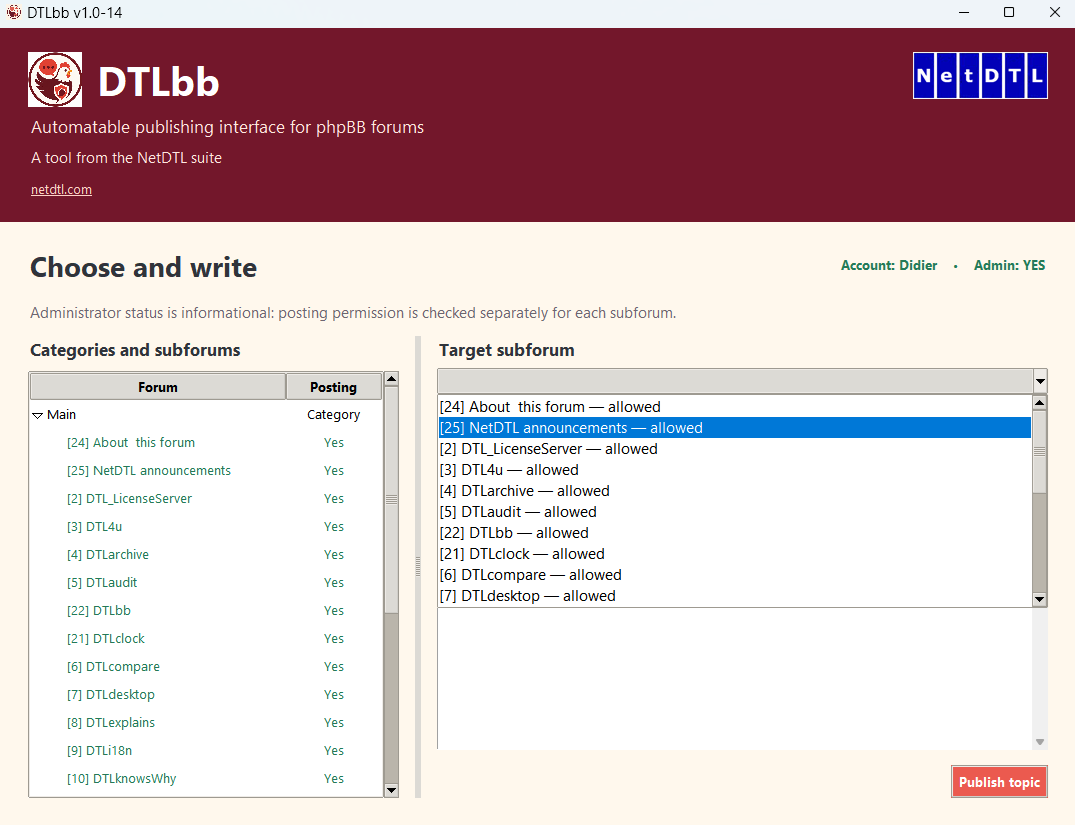Click the Publish topic button
Viewport: 1075px width, 825px height.
click(x=999, y=782)
